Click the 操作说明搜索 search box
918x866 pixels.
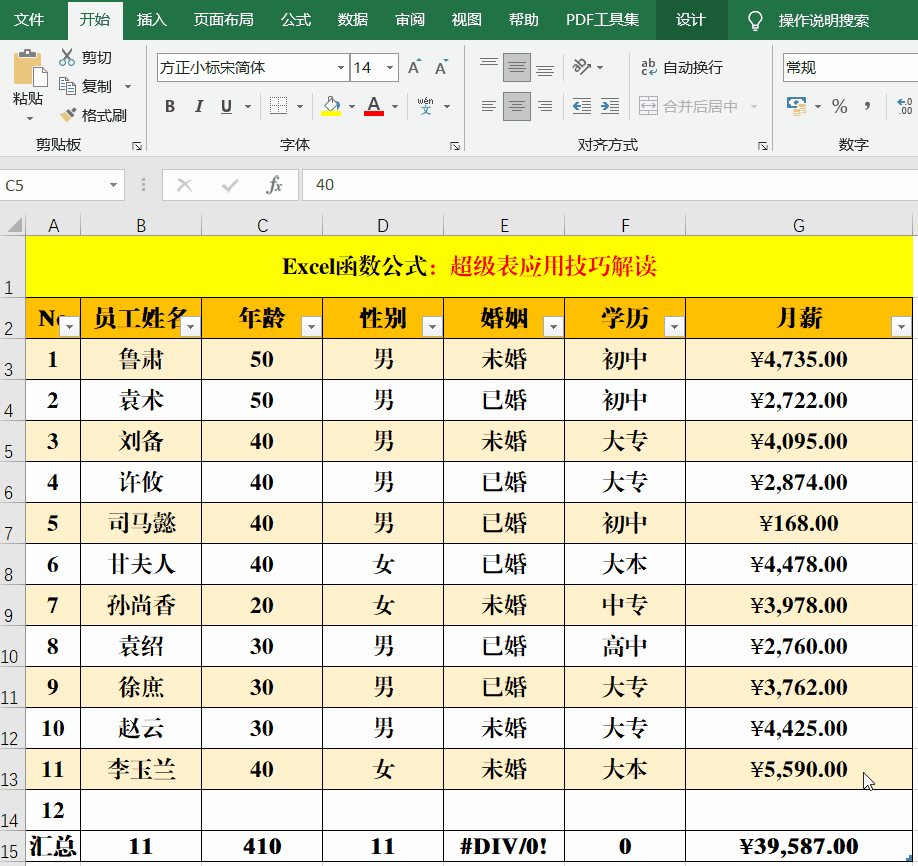823,20
